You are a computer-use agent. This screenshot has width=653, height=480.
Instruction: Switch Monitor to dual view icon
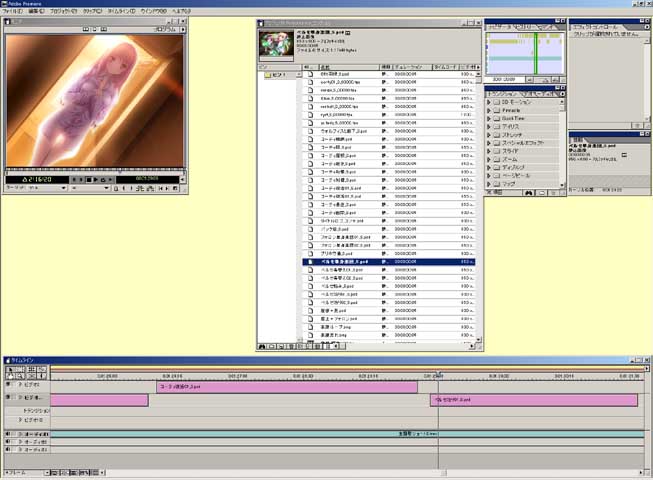coord(86,29)
